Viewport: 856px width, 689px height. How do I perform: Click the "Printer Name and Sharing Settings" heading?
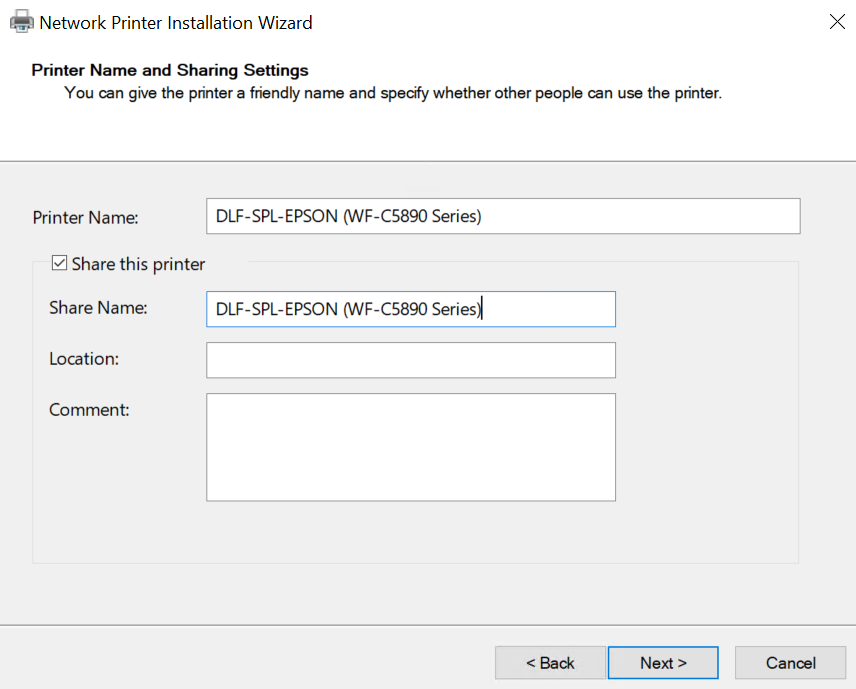[170, 70]
